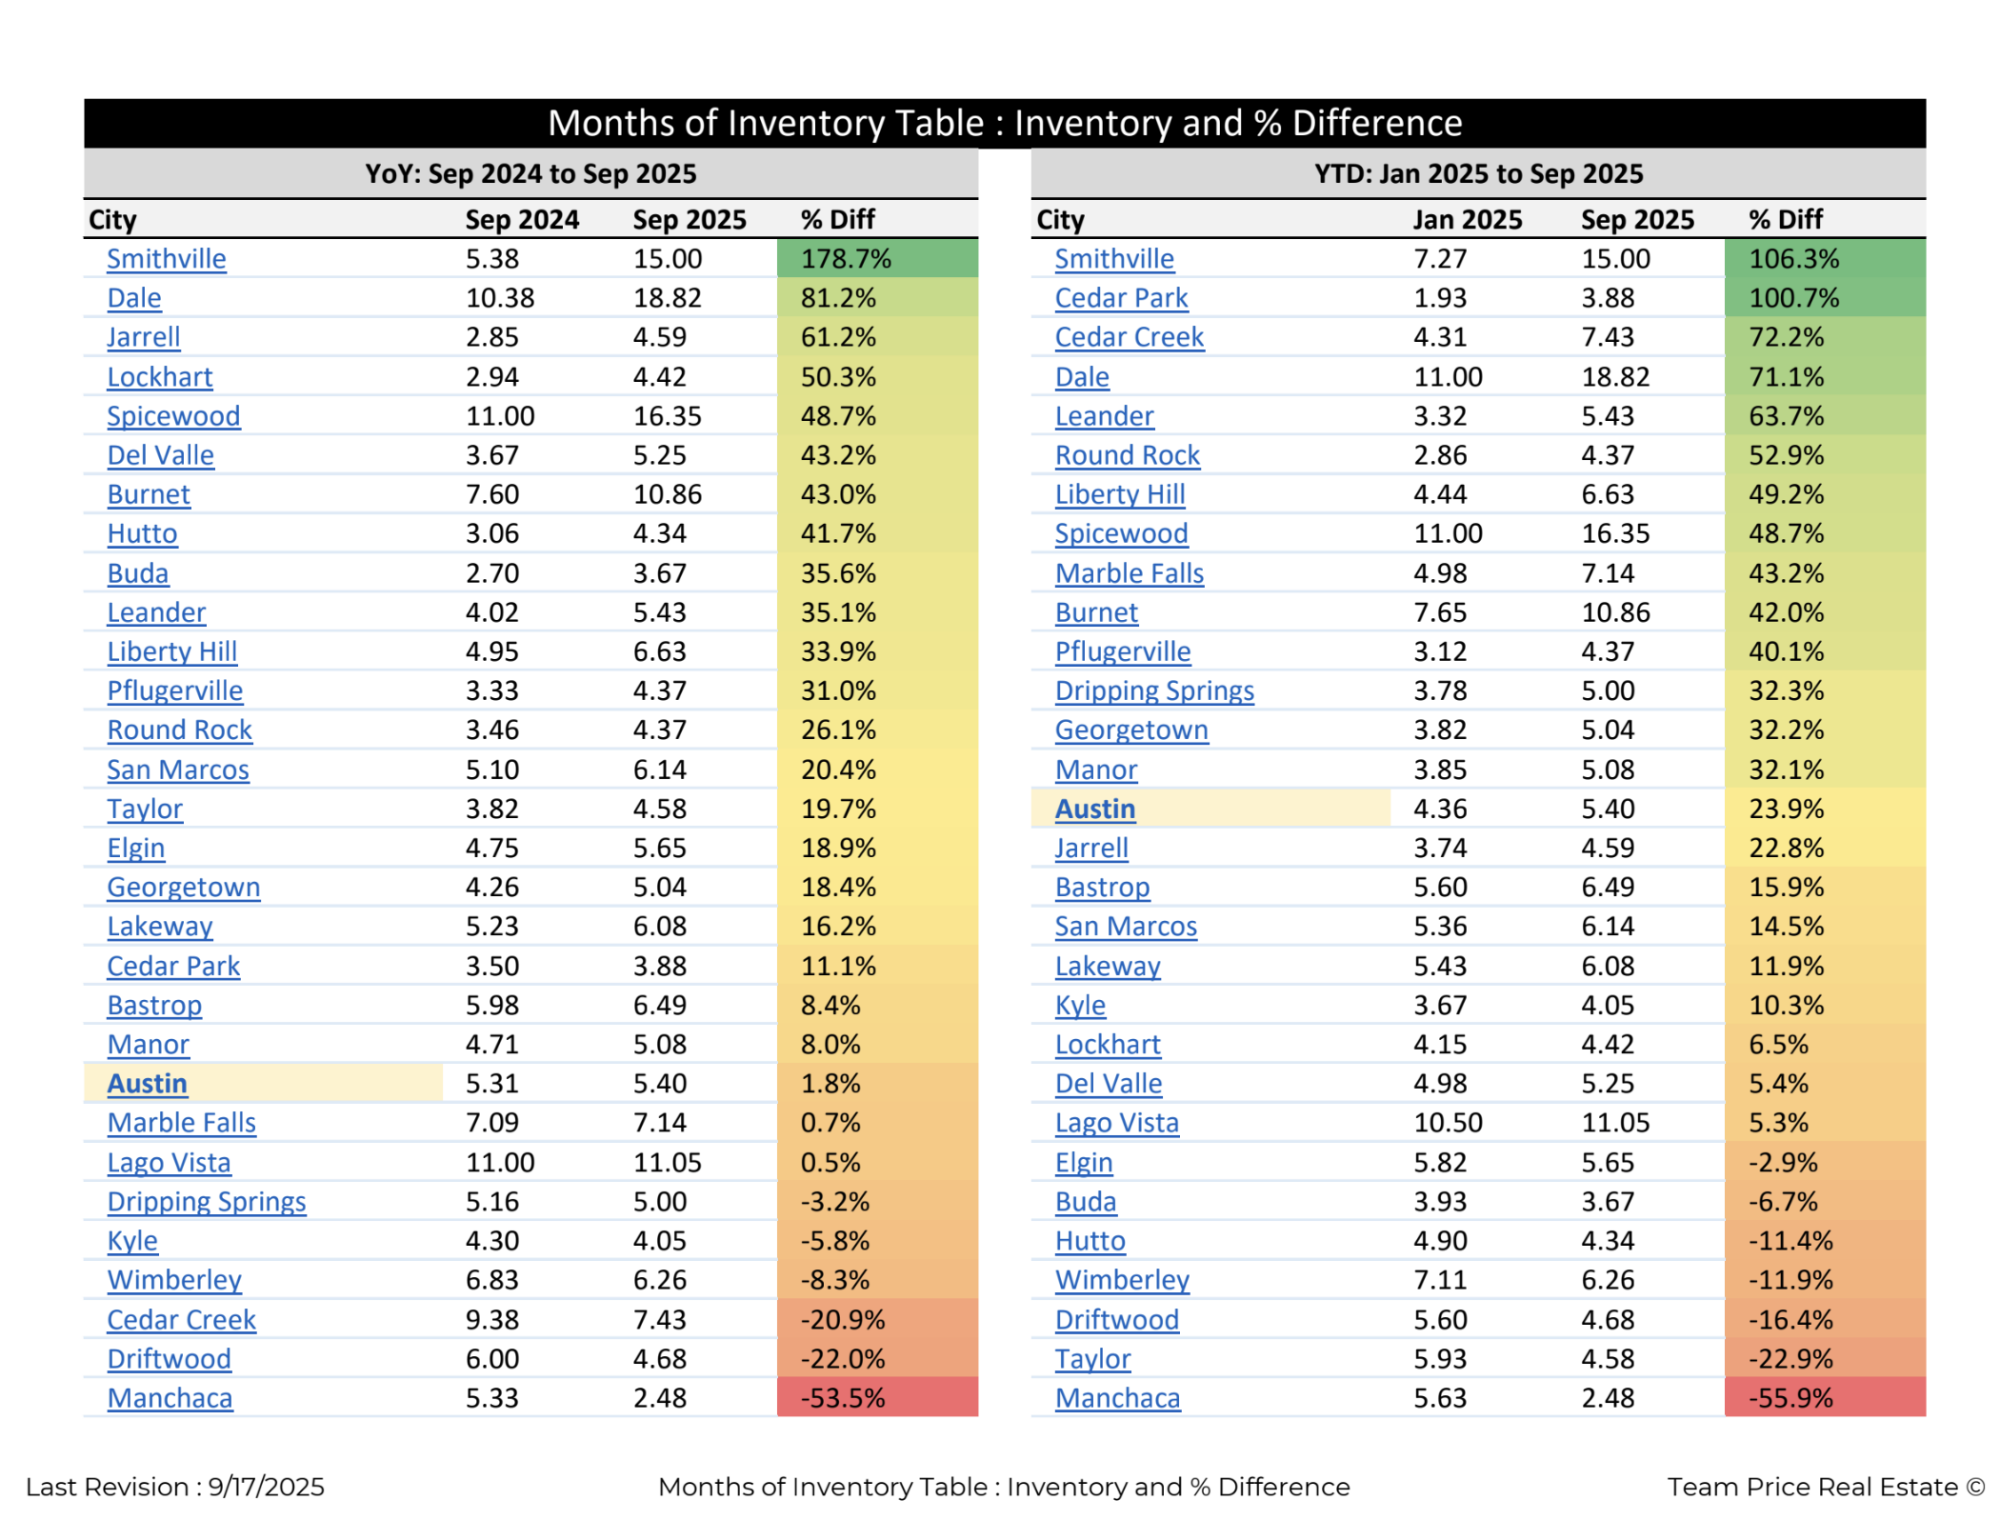Click the Spicewood link in the YoY table
This screenshot has width=2000, height=1520.
tap(173, 416)
